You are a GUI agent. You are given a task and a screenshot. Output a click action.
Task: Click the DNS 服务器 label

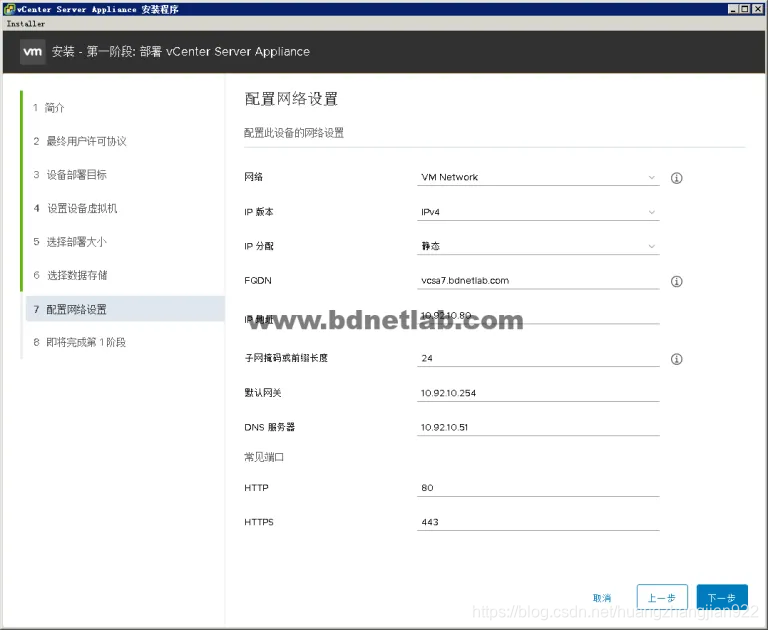pos(269,427)
